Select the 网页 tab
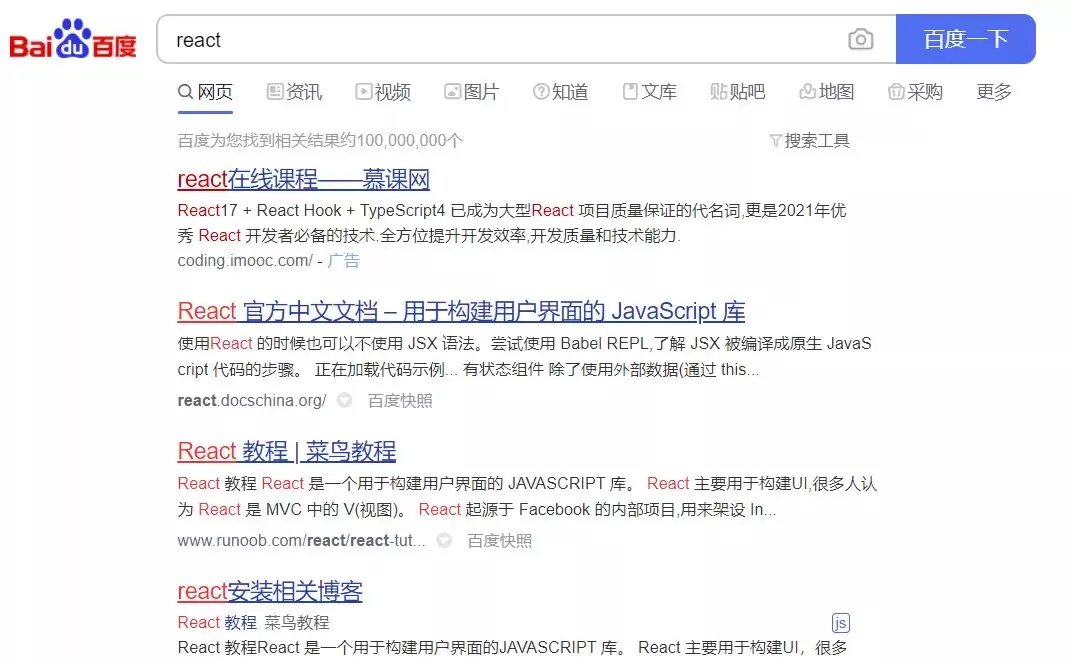Screen dimensions: 1073x660 (205, 92)
